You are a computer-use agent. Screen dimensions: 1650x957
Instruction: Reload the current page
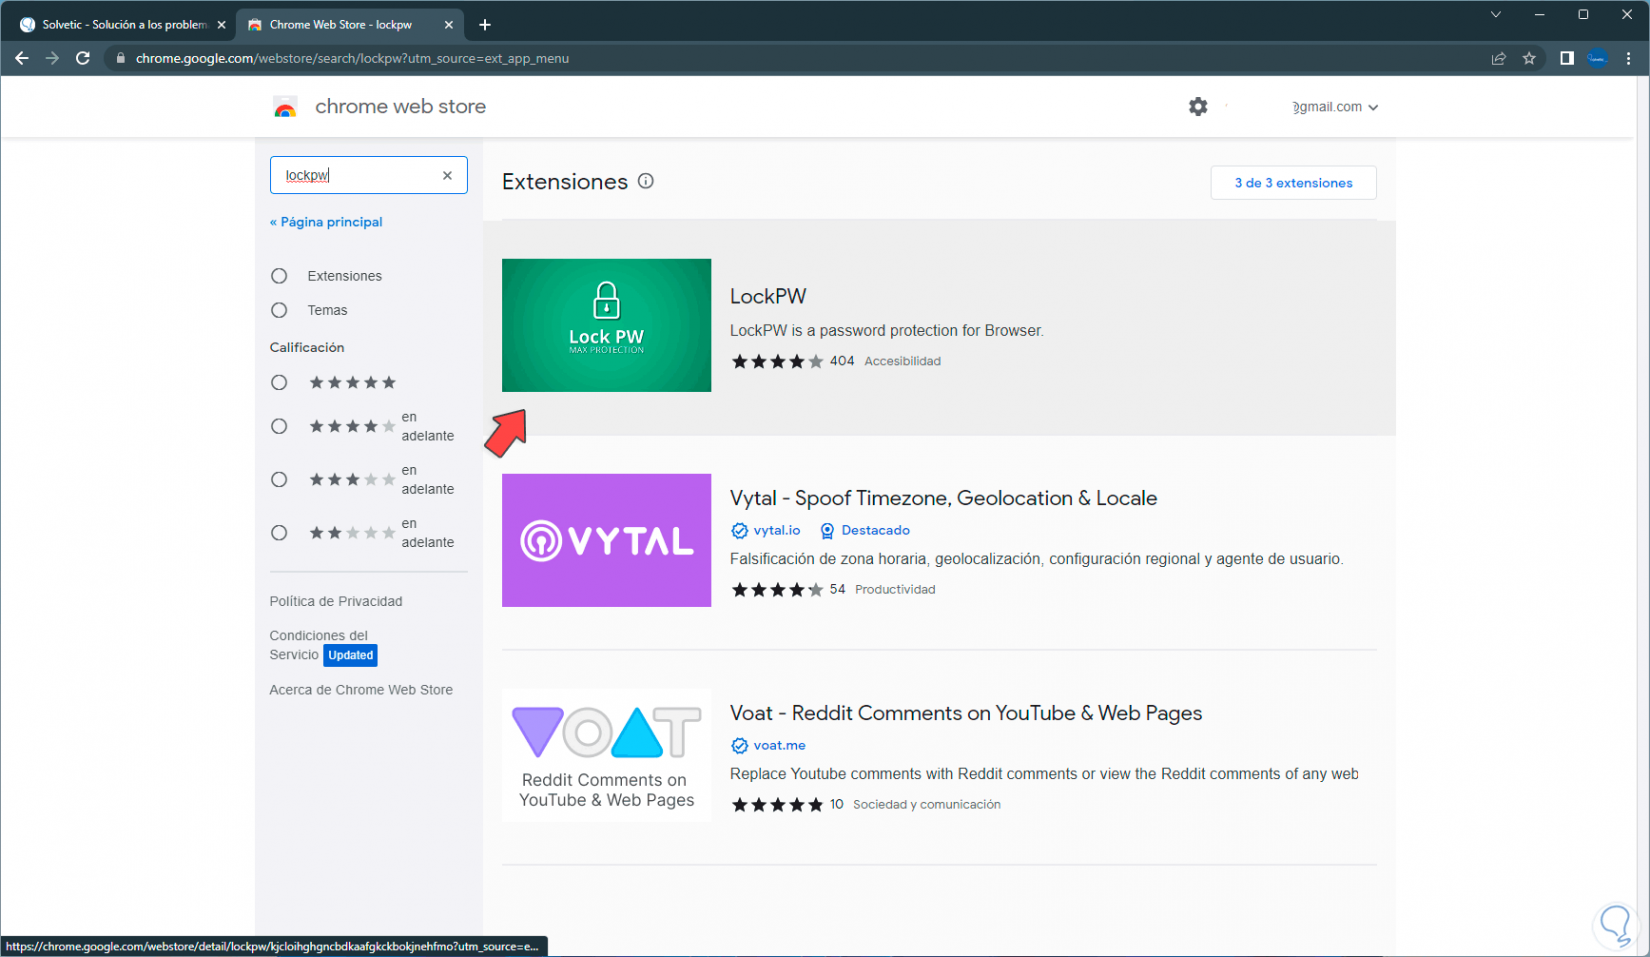(83, 58)
